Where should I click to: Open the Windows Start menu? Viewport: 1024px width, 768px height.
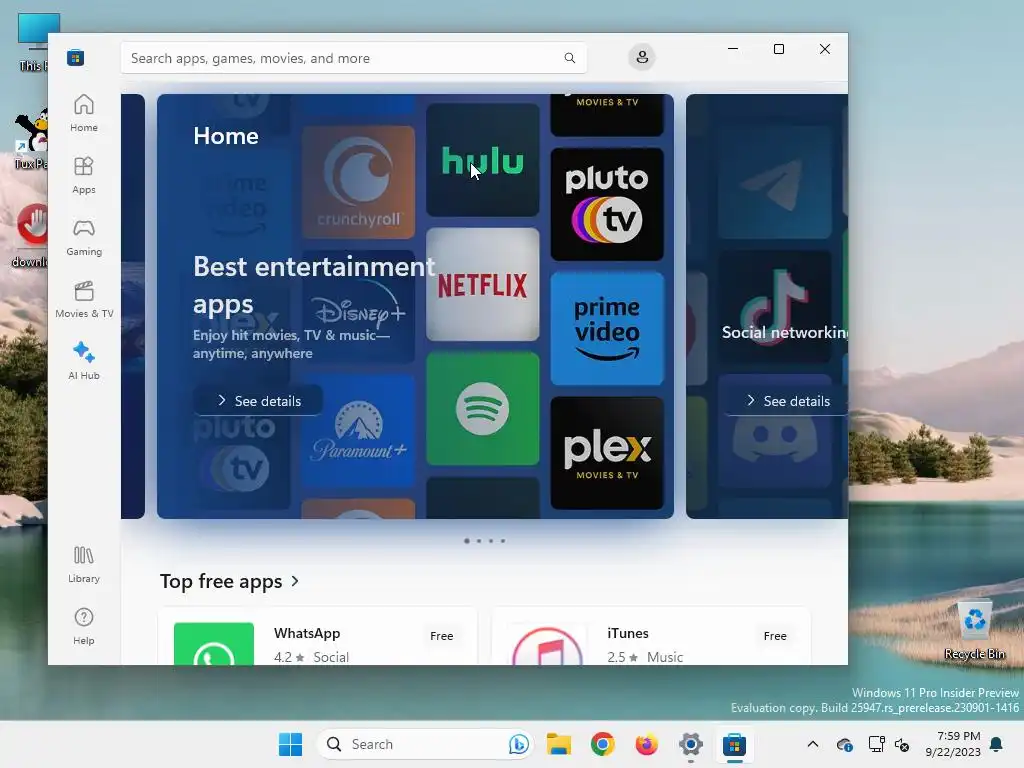tap(291, 744)
